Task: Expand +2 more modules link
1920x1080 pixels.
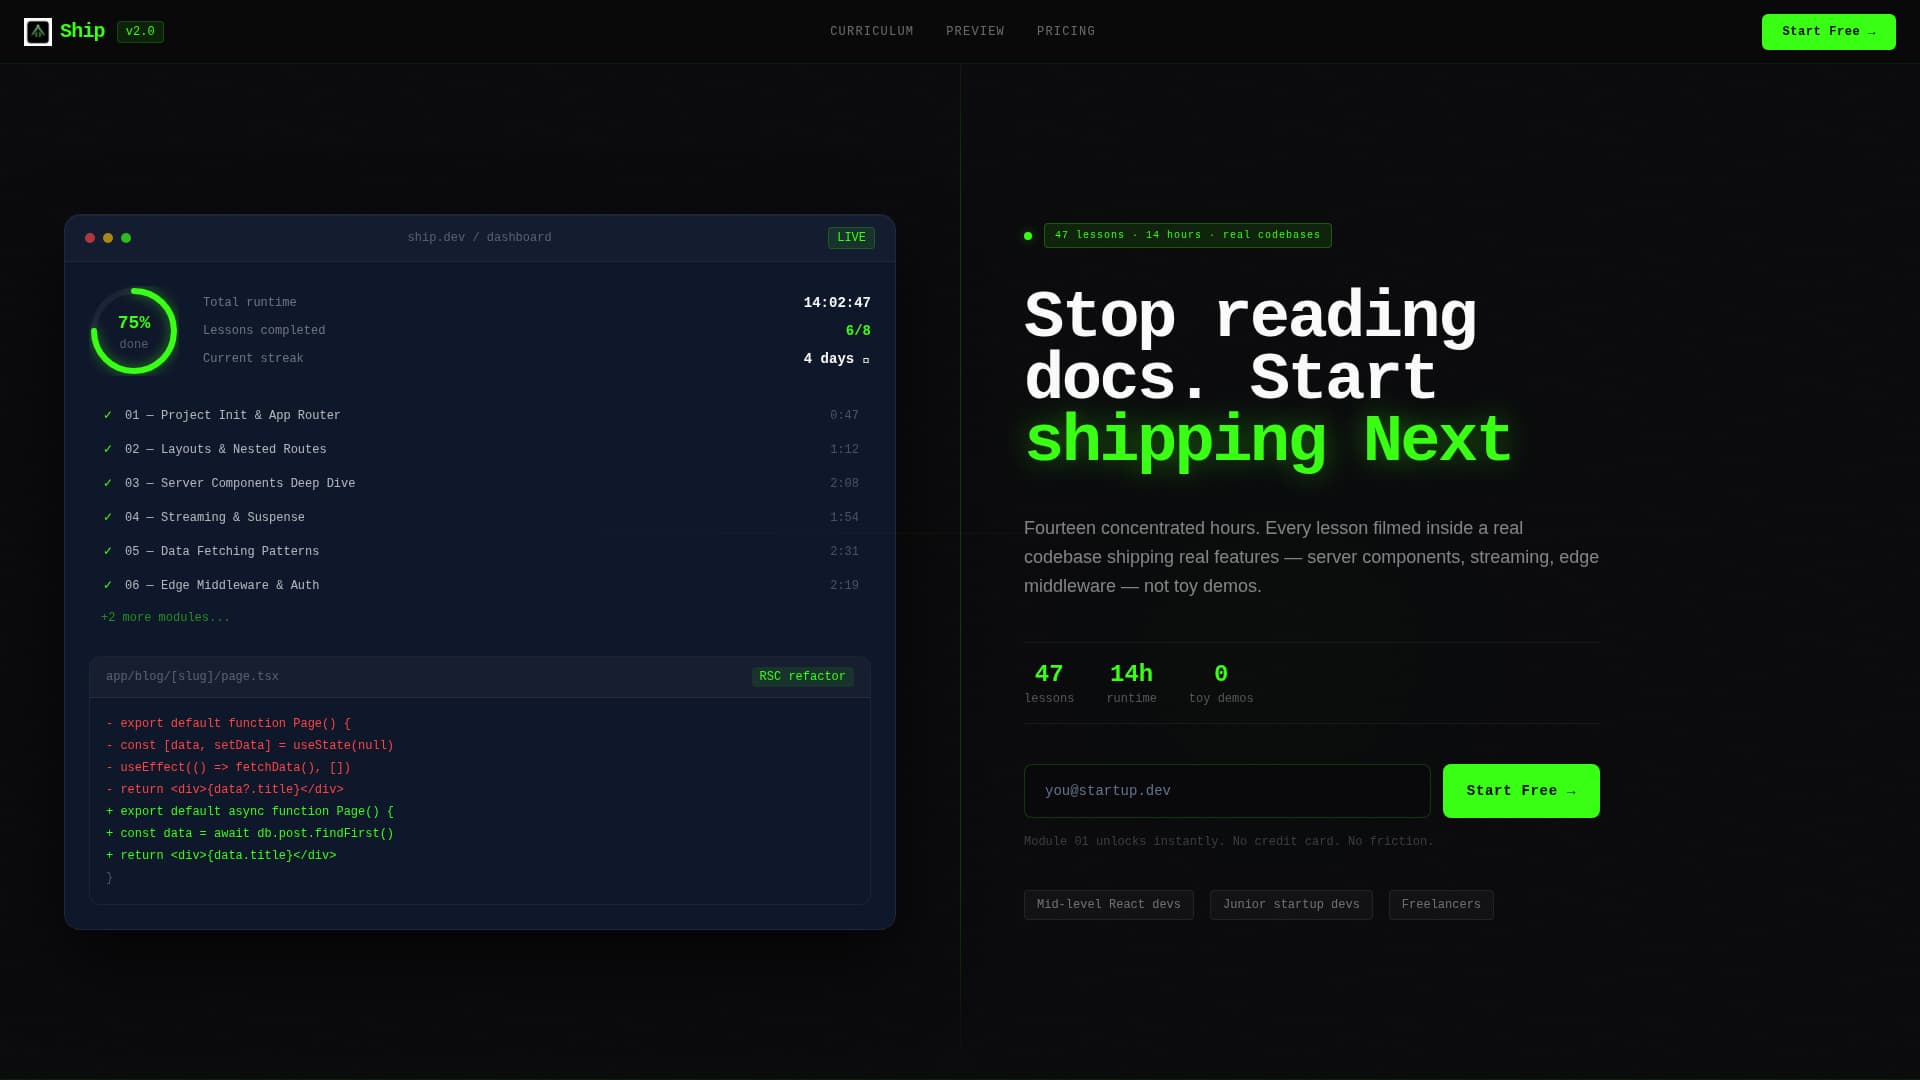Action: pyautogui.click(x=165, y=618)
